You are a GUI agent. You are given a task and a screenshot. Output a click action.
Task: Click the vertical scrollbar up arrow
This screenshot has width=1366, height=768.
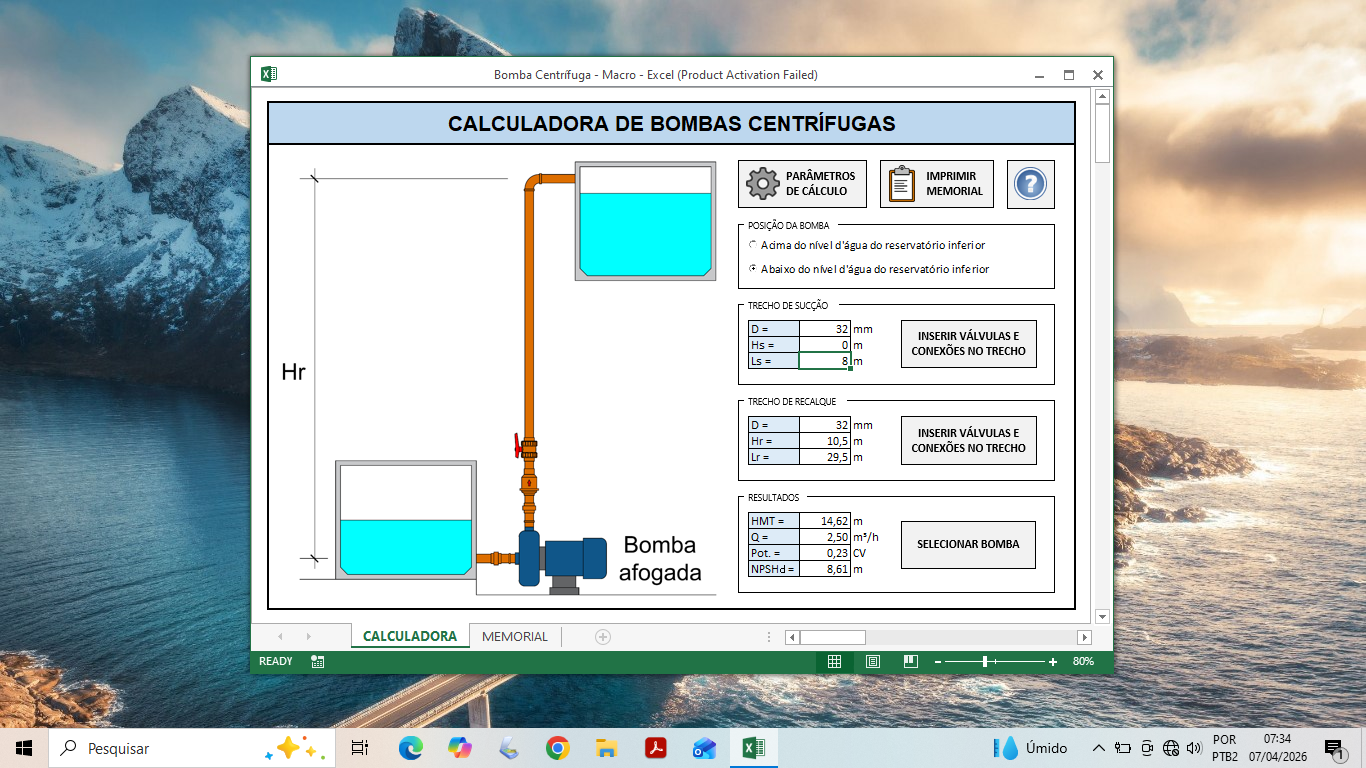(1102, 97)
